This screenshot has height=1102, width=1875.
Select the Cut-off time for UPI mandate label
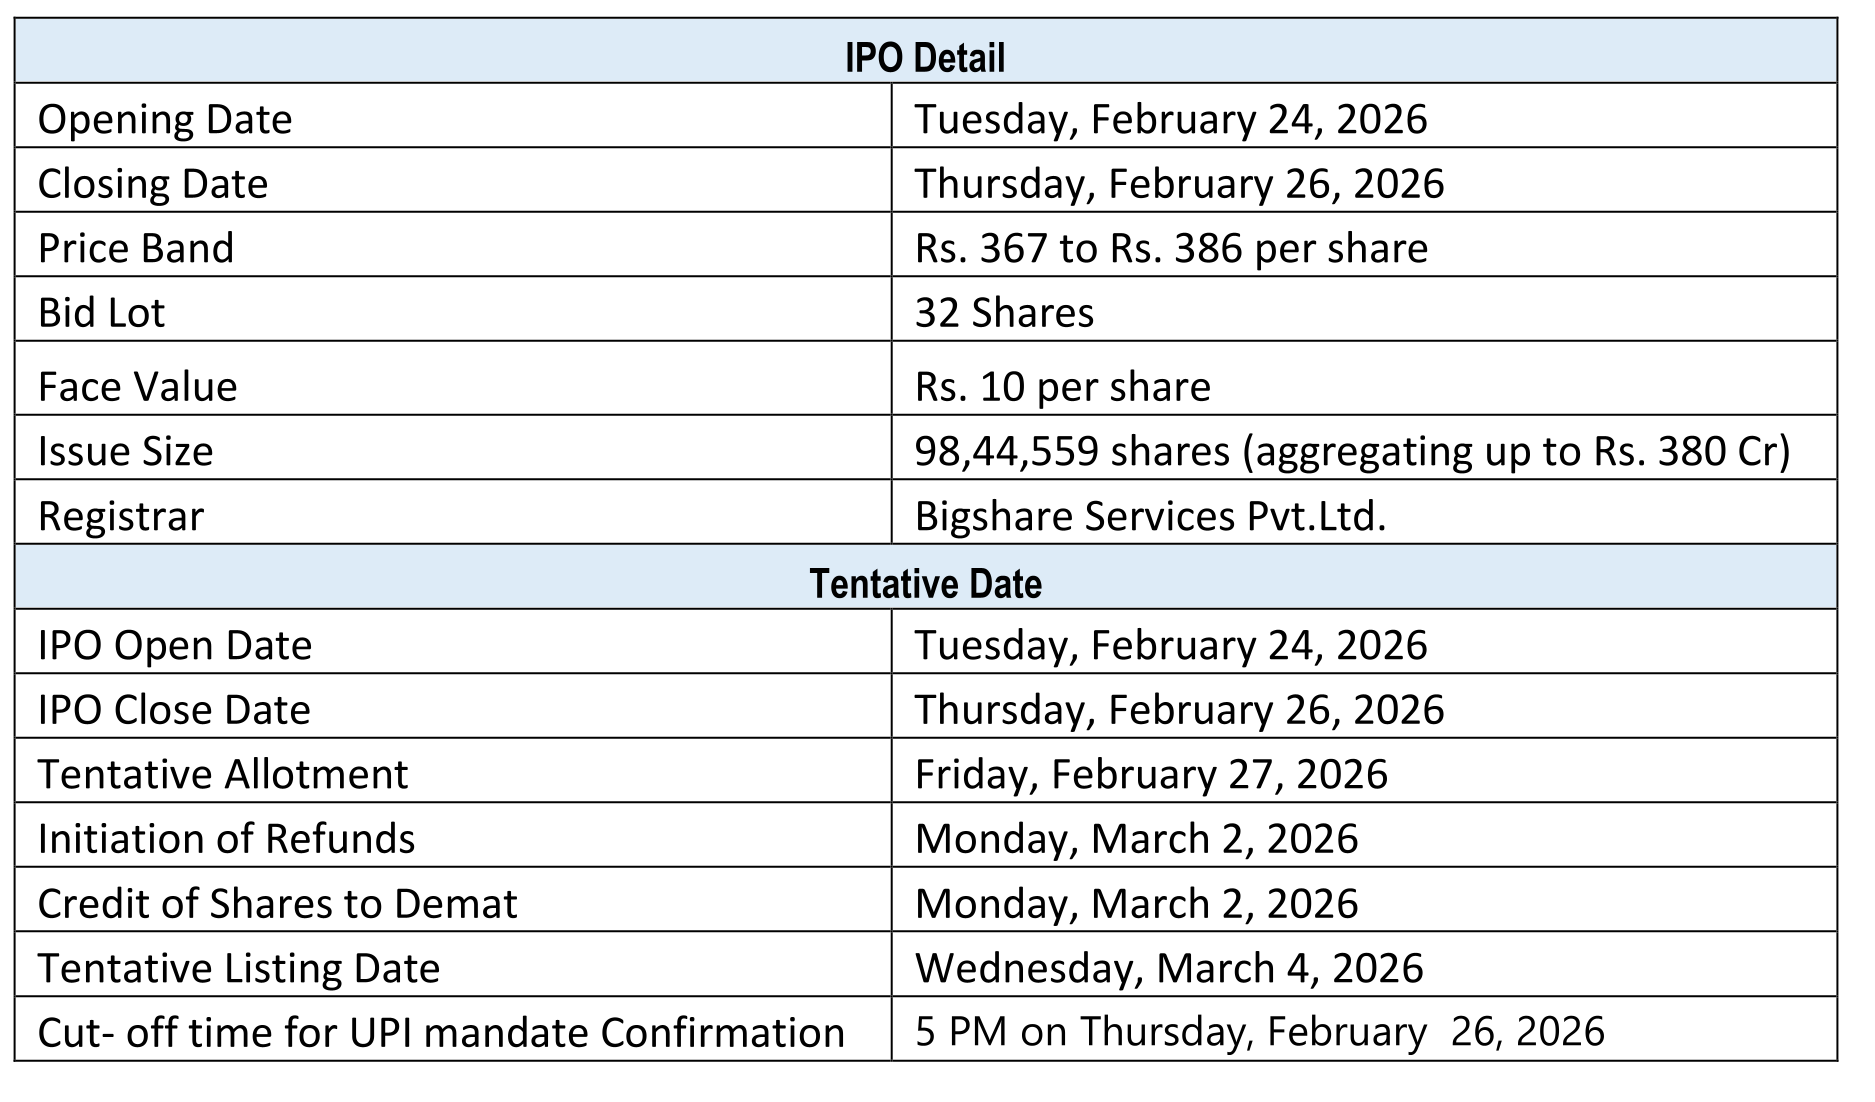[x=441, y=1033]
